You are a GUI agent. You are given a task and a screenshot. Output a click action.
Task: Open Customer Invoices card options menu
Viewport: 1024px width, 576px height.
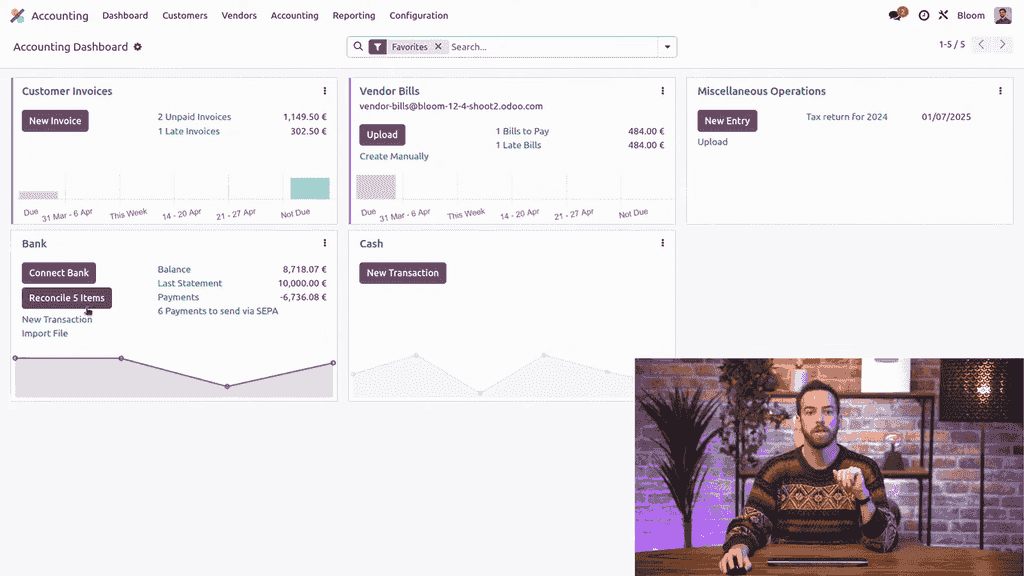(x=325, y=91)
